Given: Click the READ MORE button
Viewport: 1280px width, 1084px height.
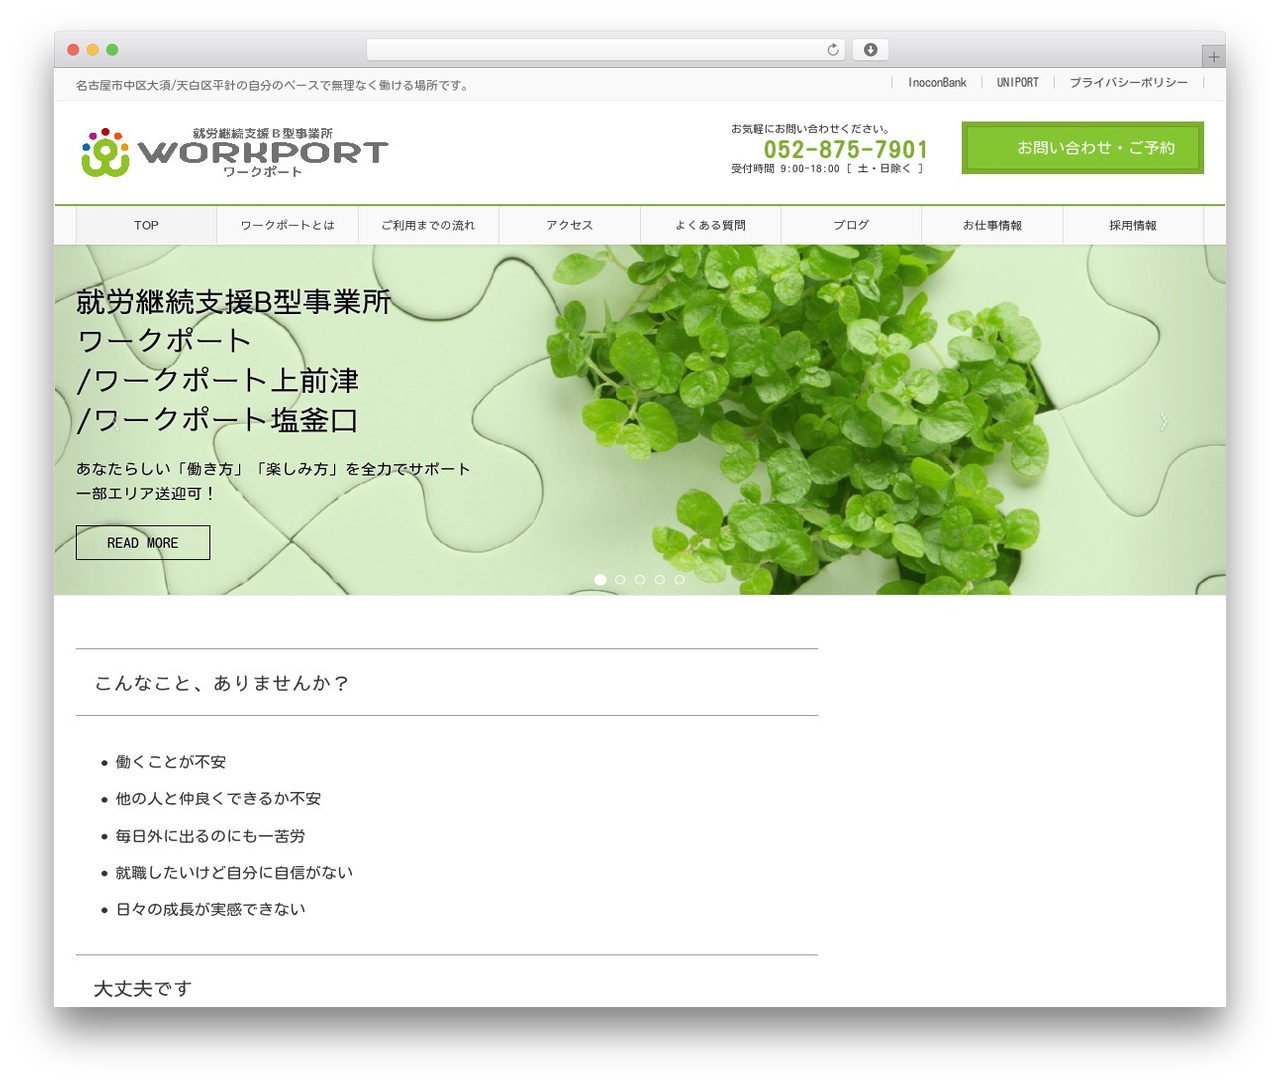Looking at the screenshot, I should [143, 543].
